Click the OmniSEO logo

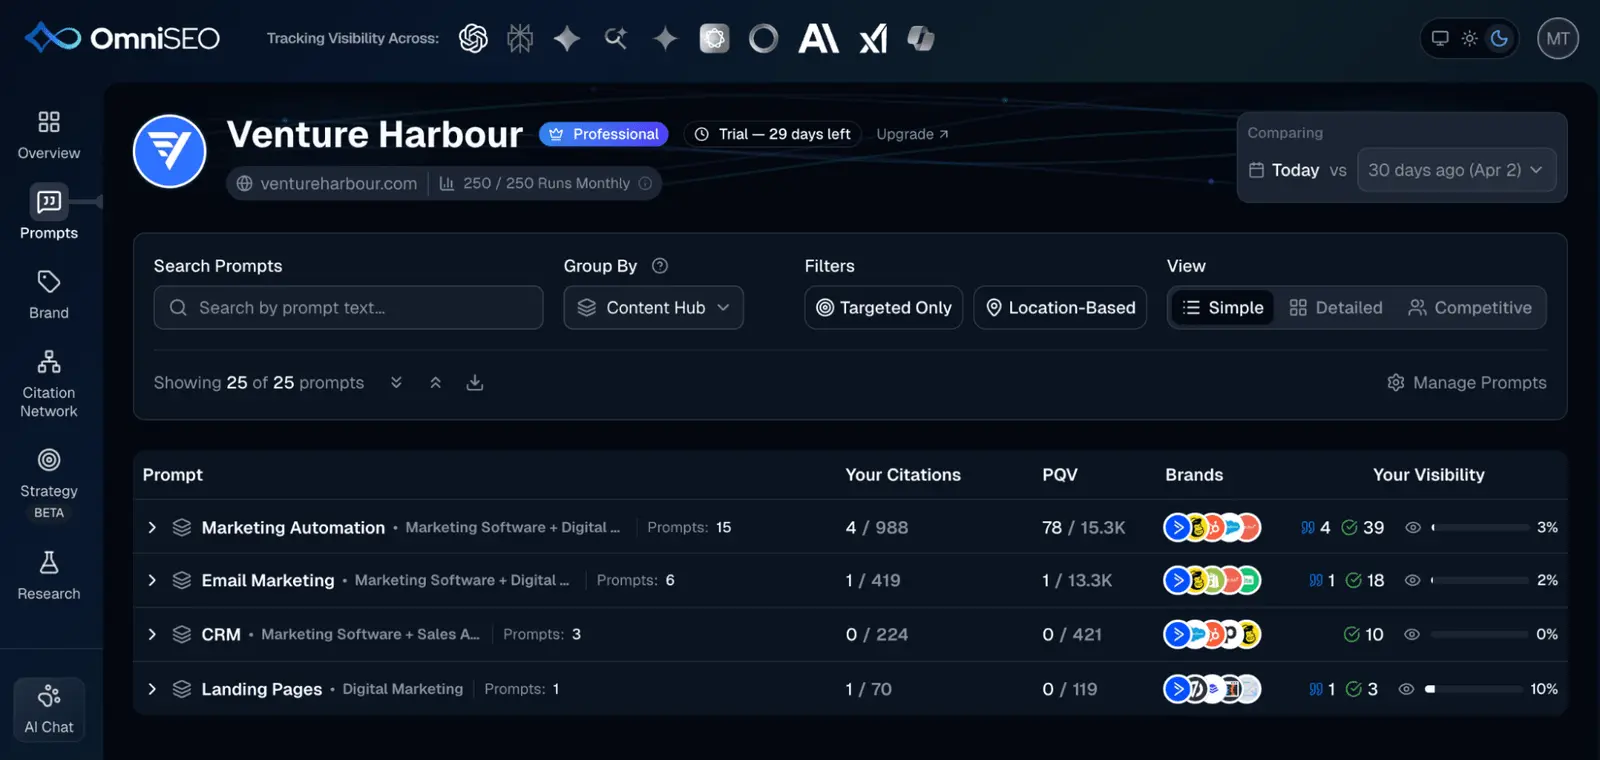(x=122, y=38)
